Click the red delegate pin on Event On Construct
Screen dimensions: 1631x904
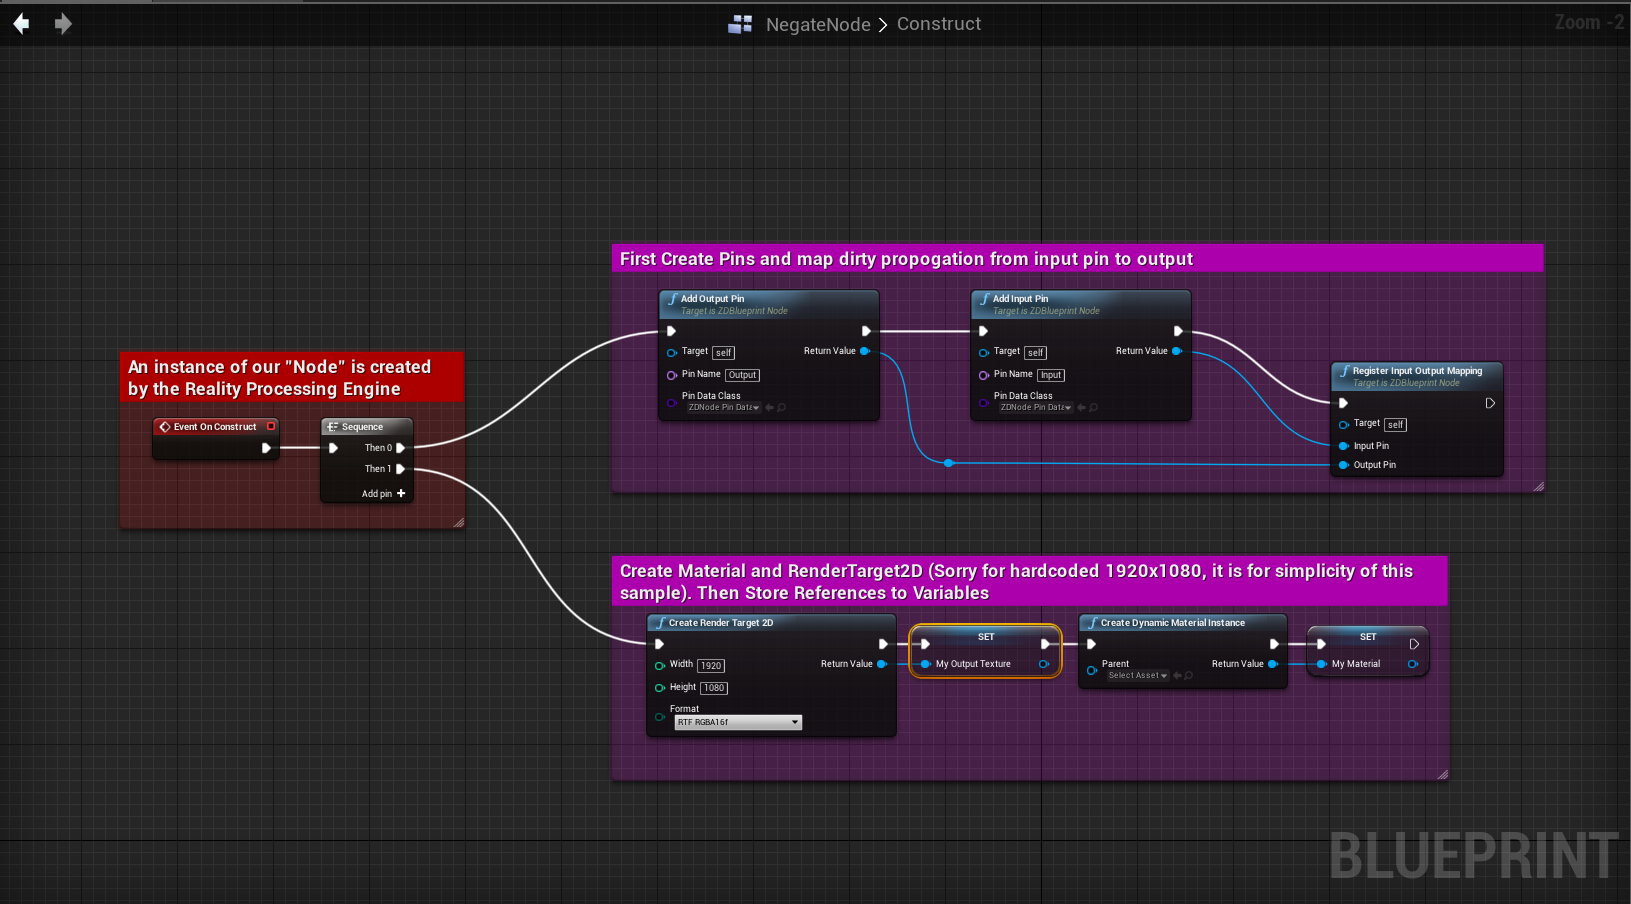click(271, 426)
